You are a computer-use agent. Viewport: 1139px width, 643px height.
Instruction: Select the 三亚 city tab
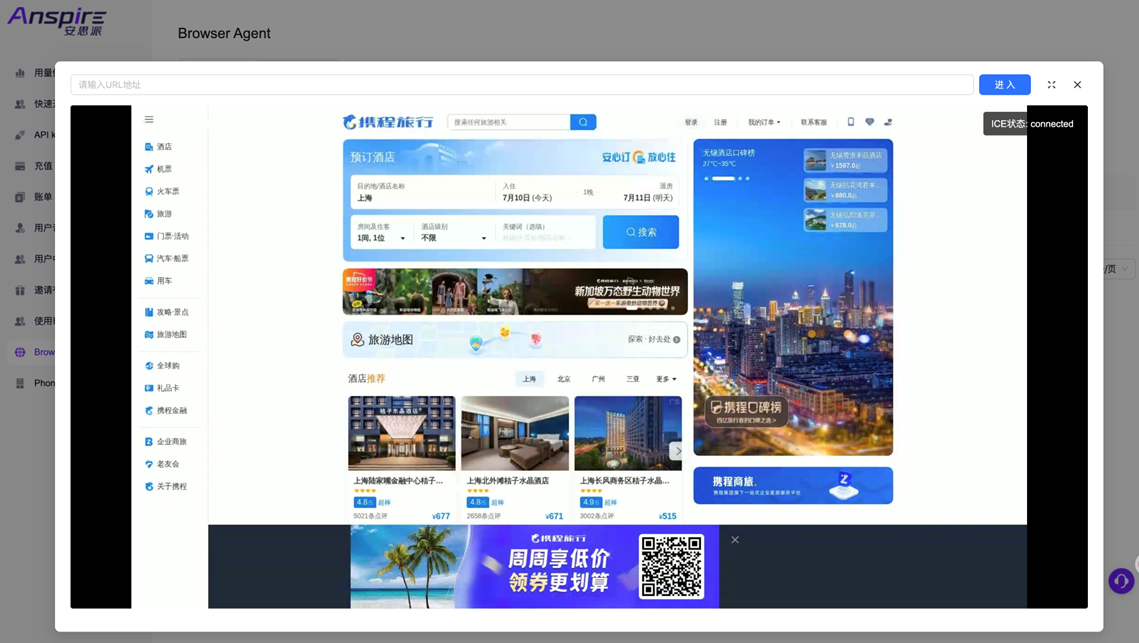(632, 379)
